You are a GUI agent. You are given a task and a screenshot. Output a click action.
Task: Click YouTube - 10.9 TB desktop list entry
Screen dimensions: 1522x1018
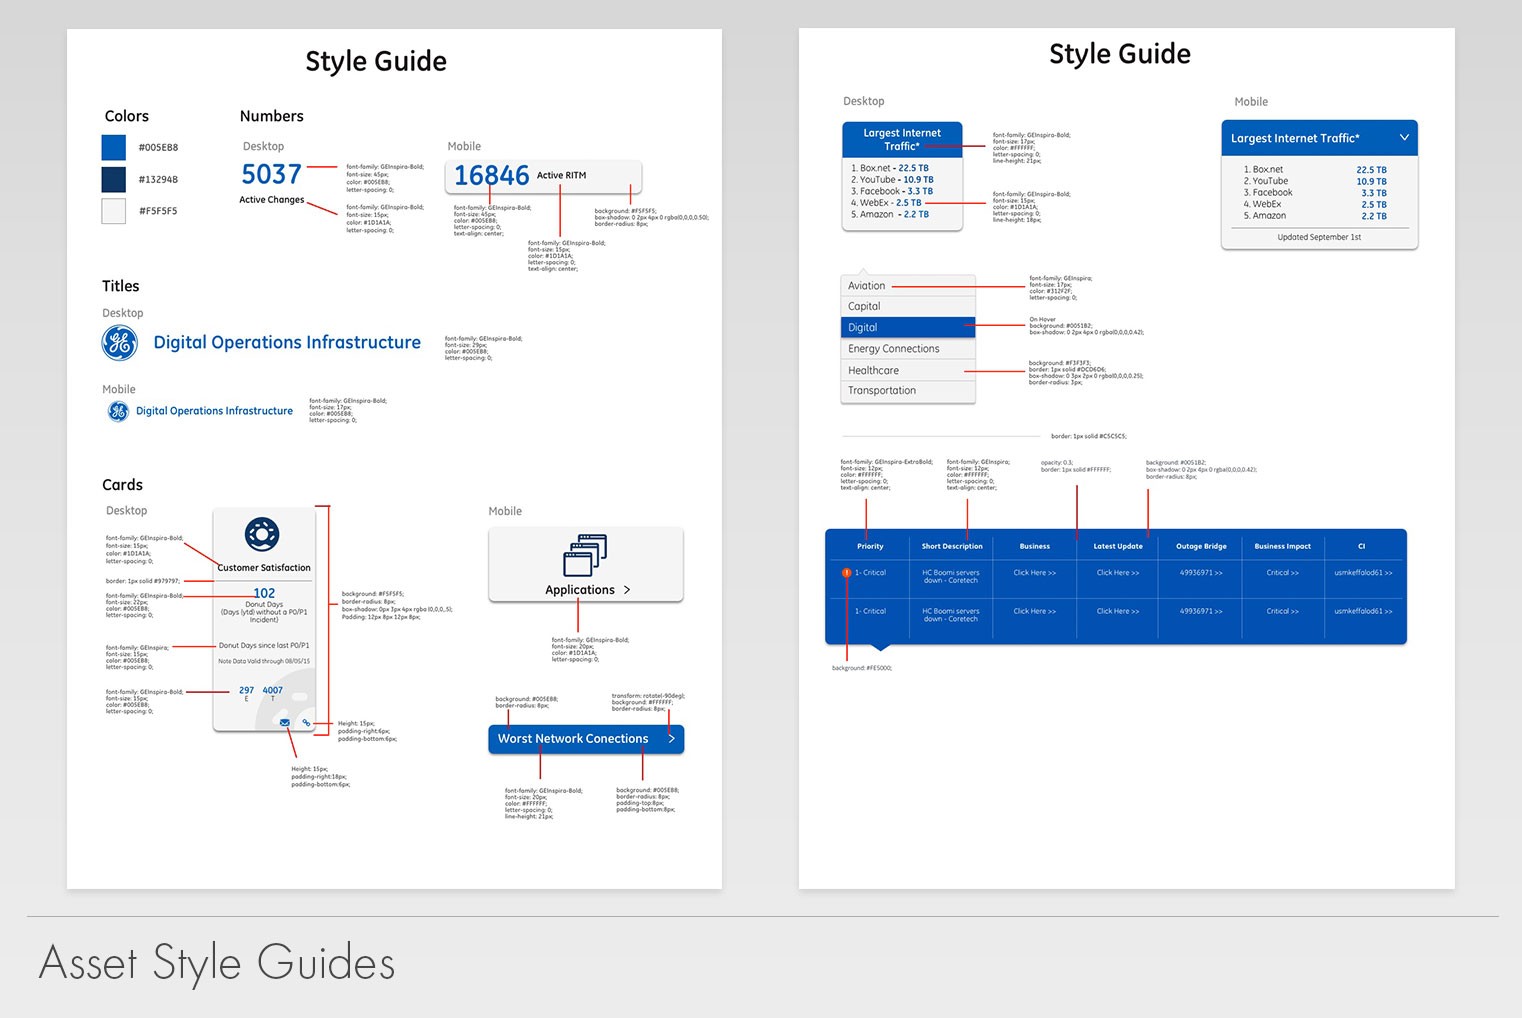(x=892, y=180)
